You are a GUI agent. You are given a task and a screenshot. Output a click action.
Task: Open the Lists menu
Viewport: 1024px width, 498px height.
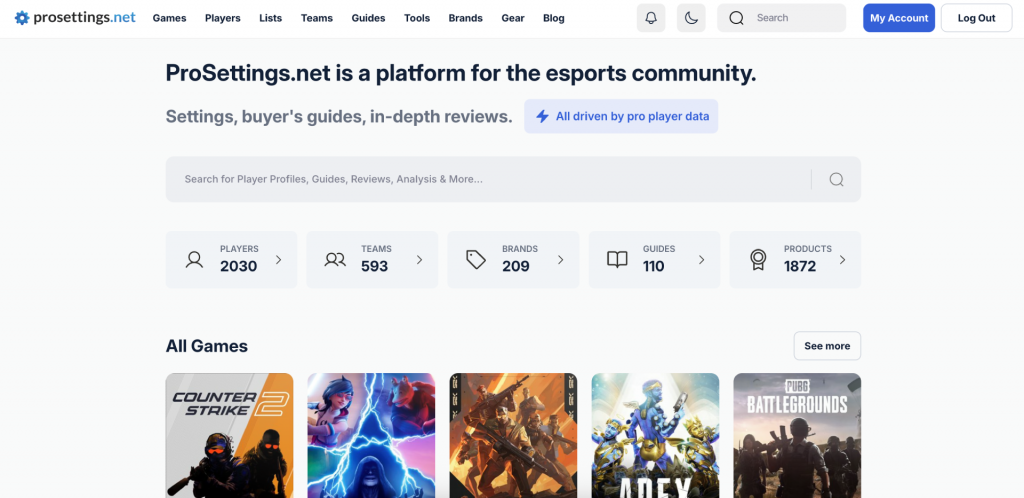click(x=270, y=18)
